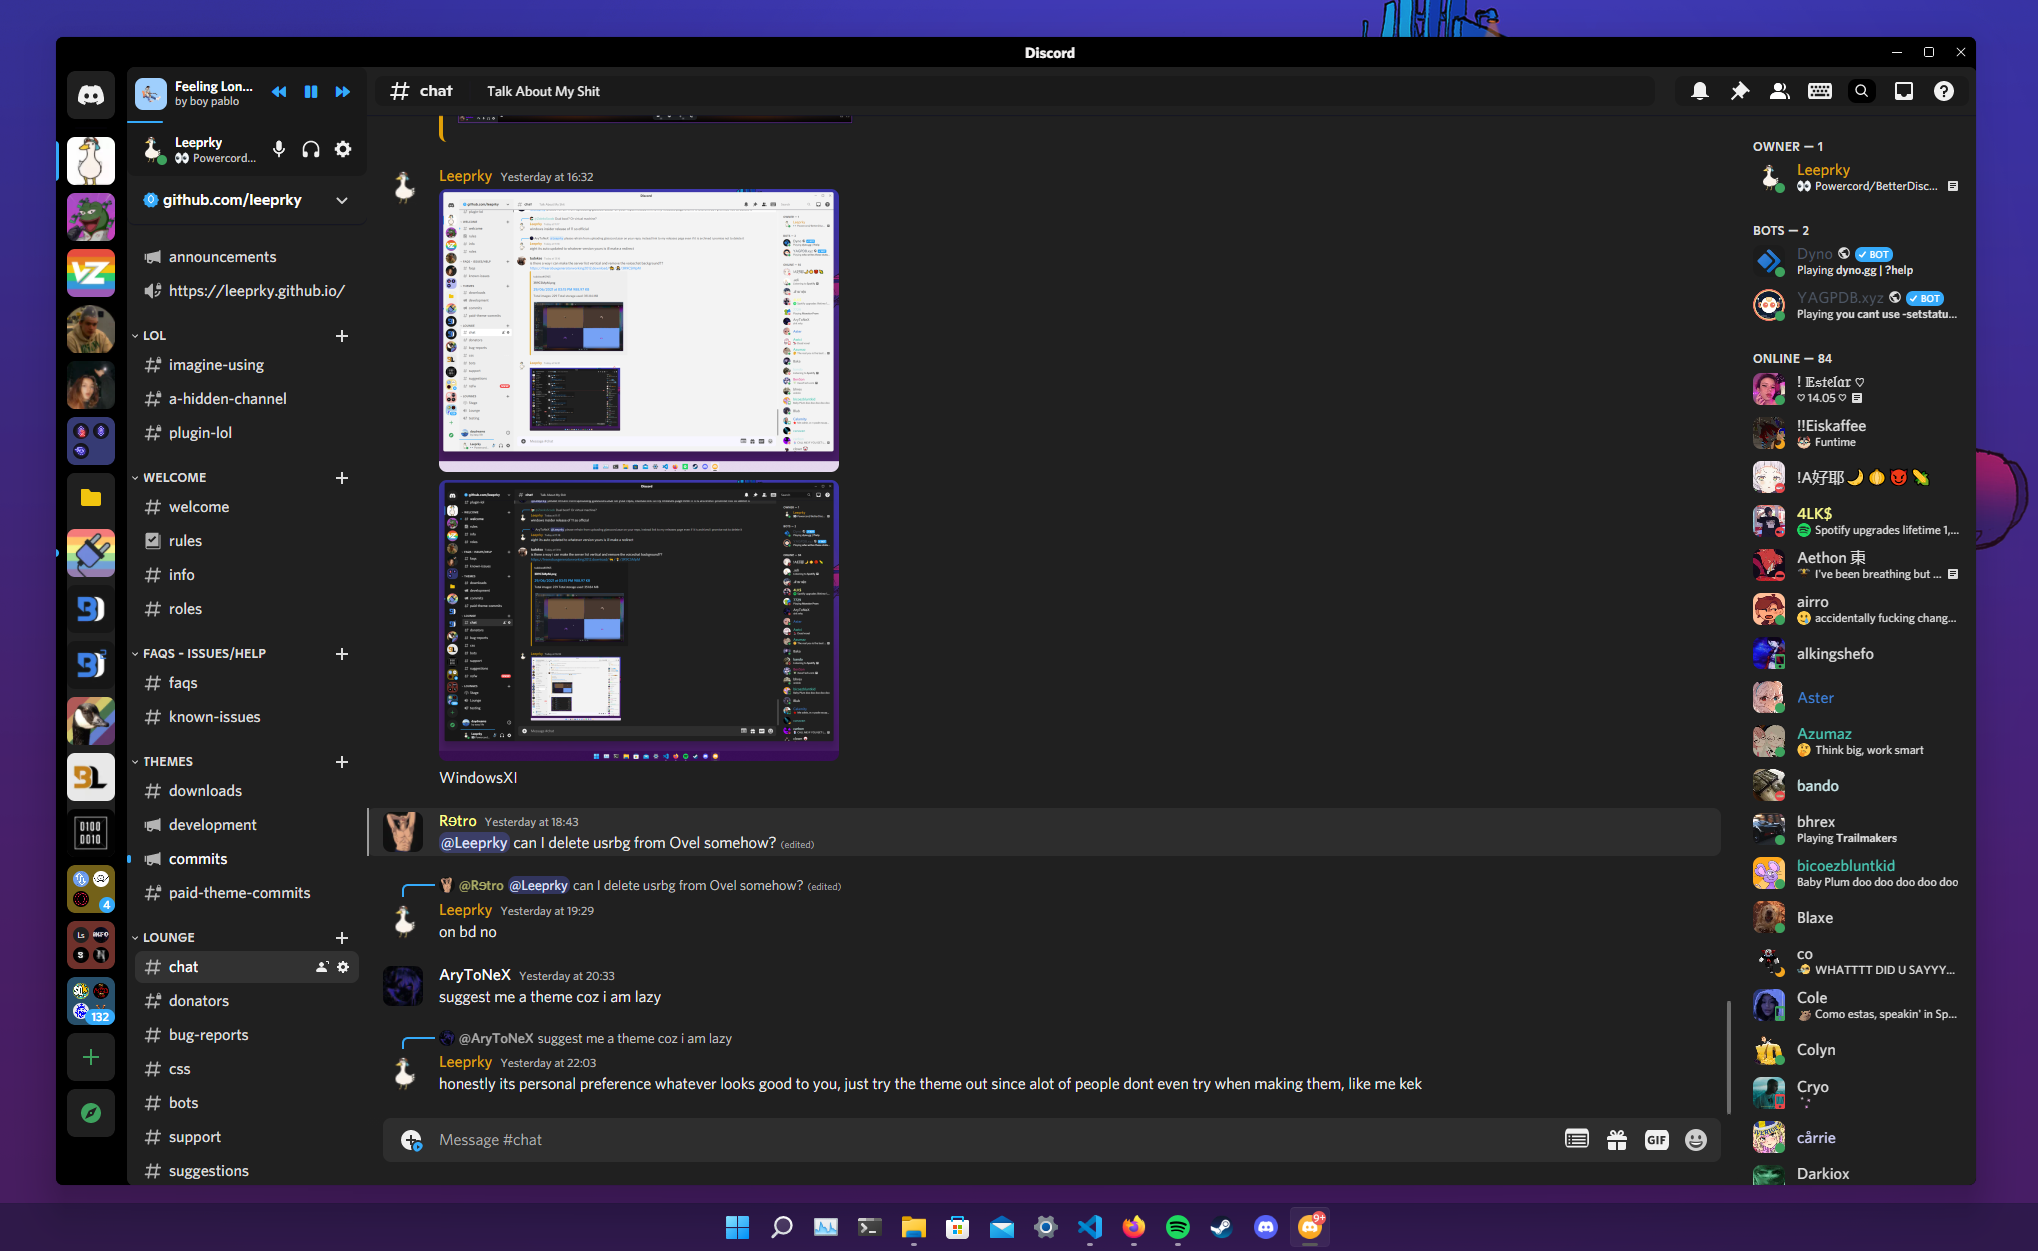
Task: Open Discord help
Action: point(1943,91)
